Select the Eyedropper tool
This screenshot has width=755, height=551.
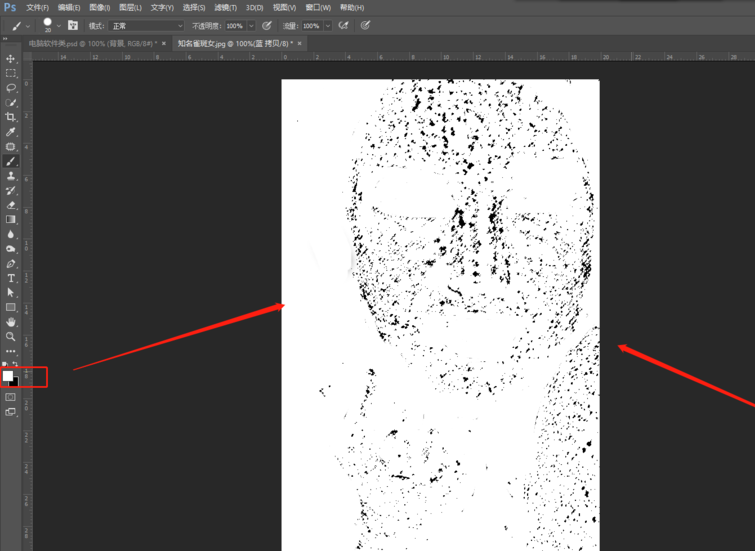click(11, 132)
